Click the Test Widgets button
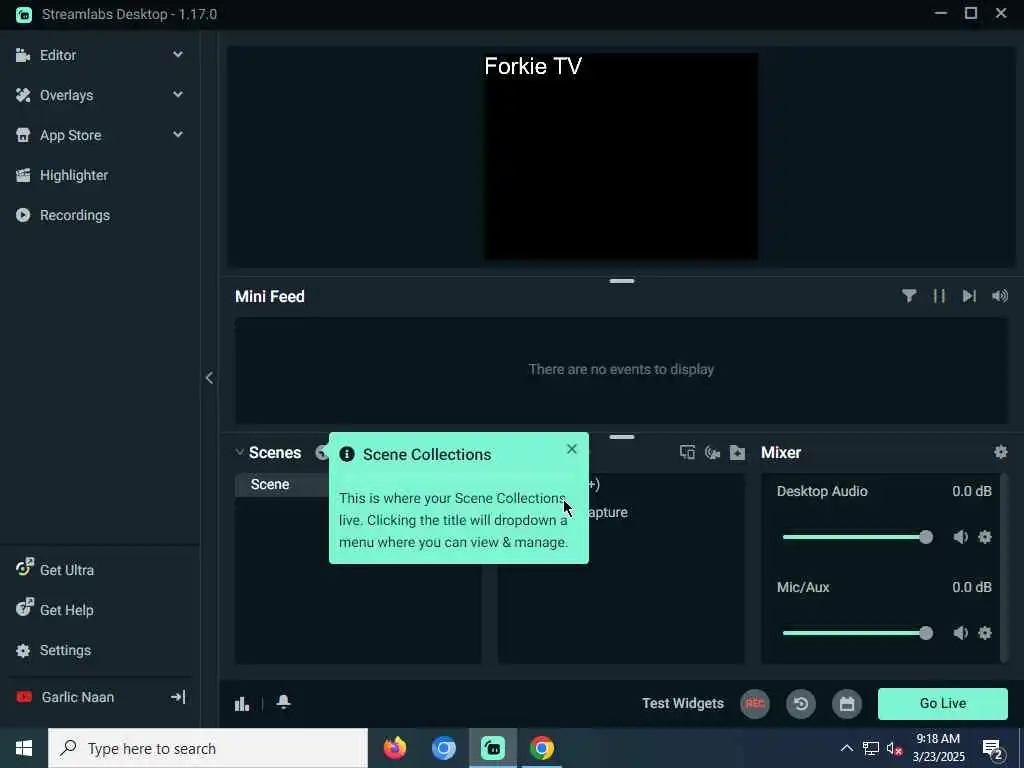 click(x=682, y=703)
